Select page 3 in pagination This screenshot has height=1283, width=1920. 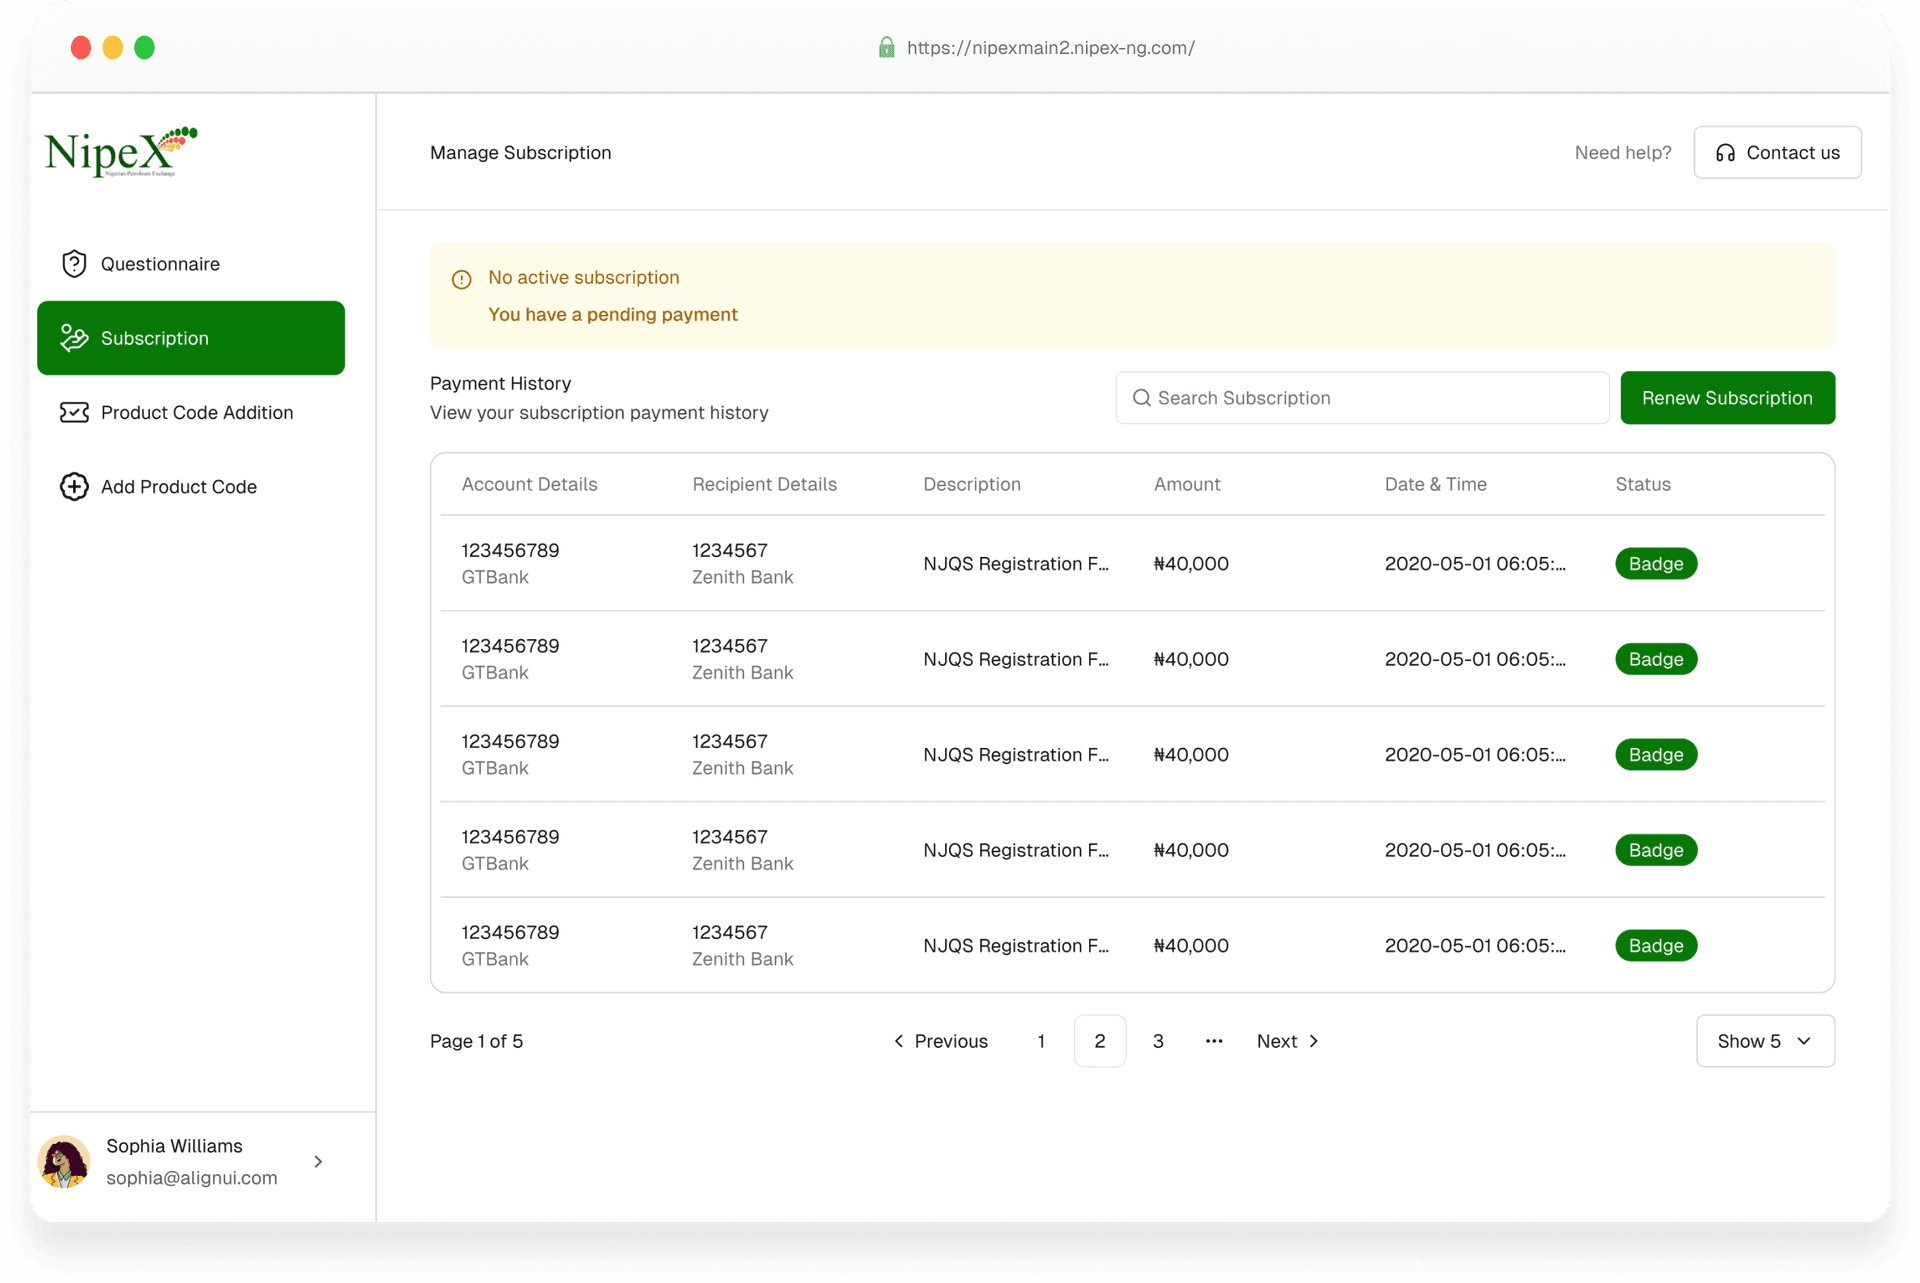[x=1158, y=1041]
